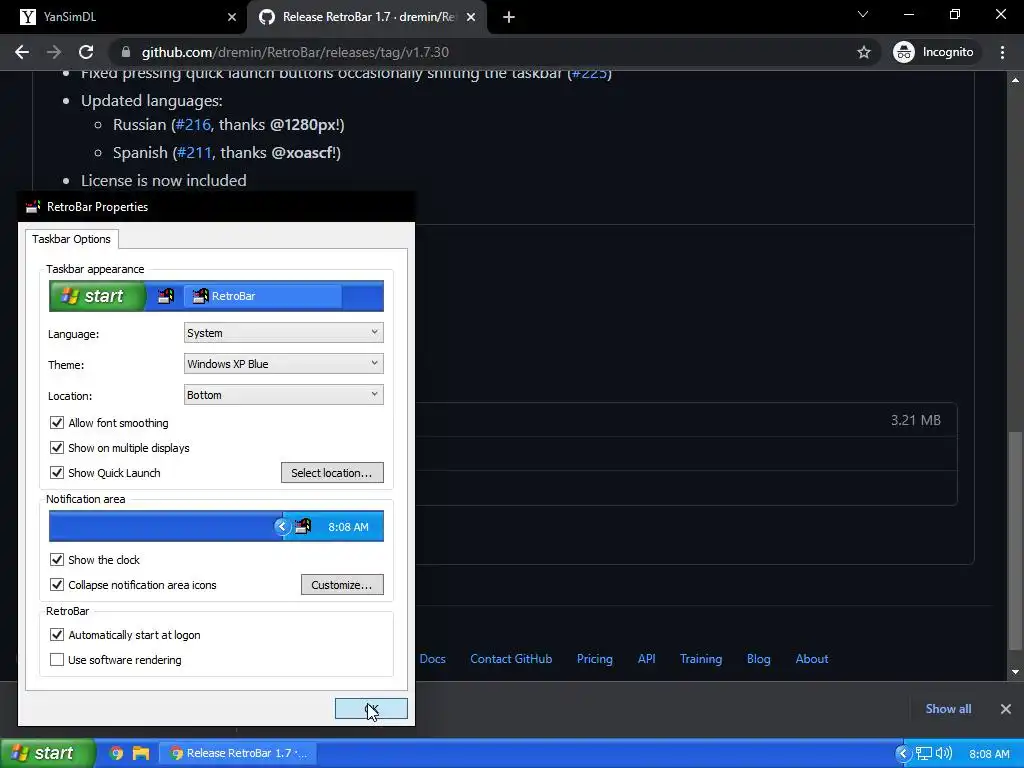Open the Docs footer link

pyautogui.click(x=432, y=659)
